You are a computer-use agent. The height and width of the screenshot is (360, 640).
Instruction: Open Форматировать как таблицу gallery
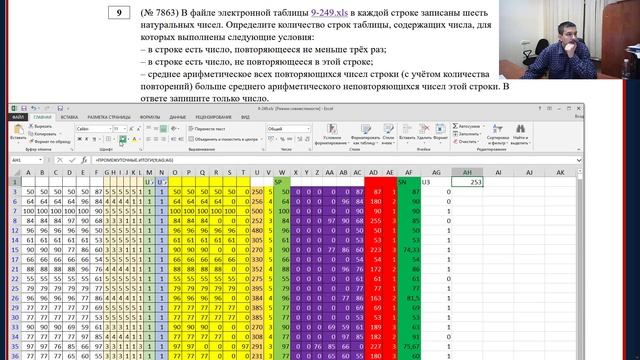(365, 134)
